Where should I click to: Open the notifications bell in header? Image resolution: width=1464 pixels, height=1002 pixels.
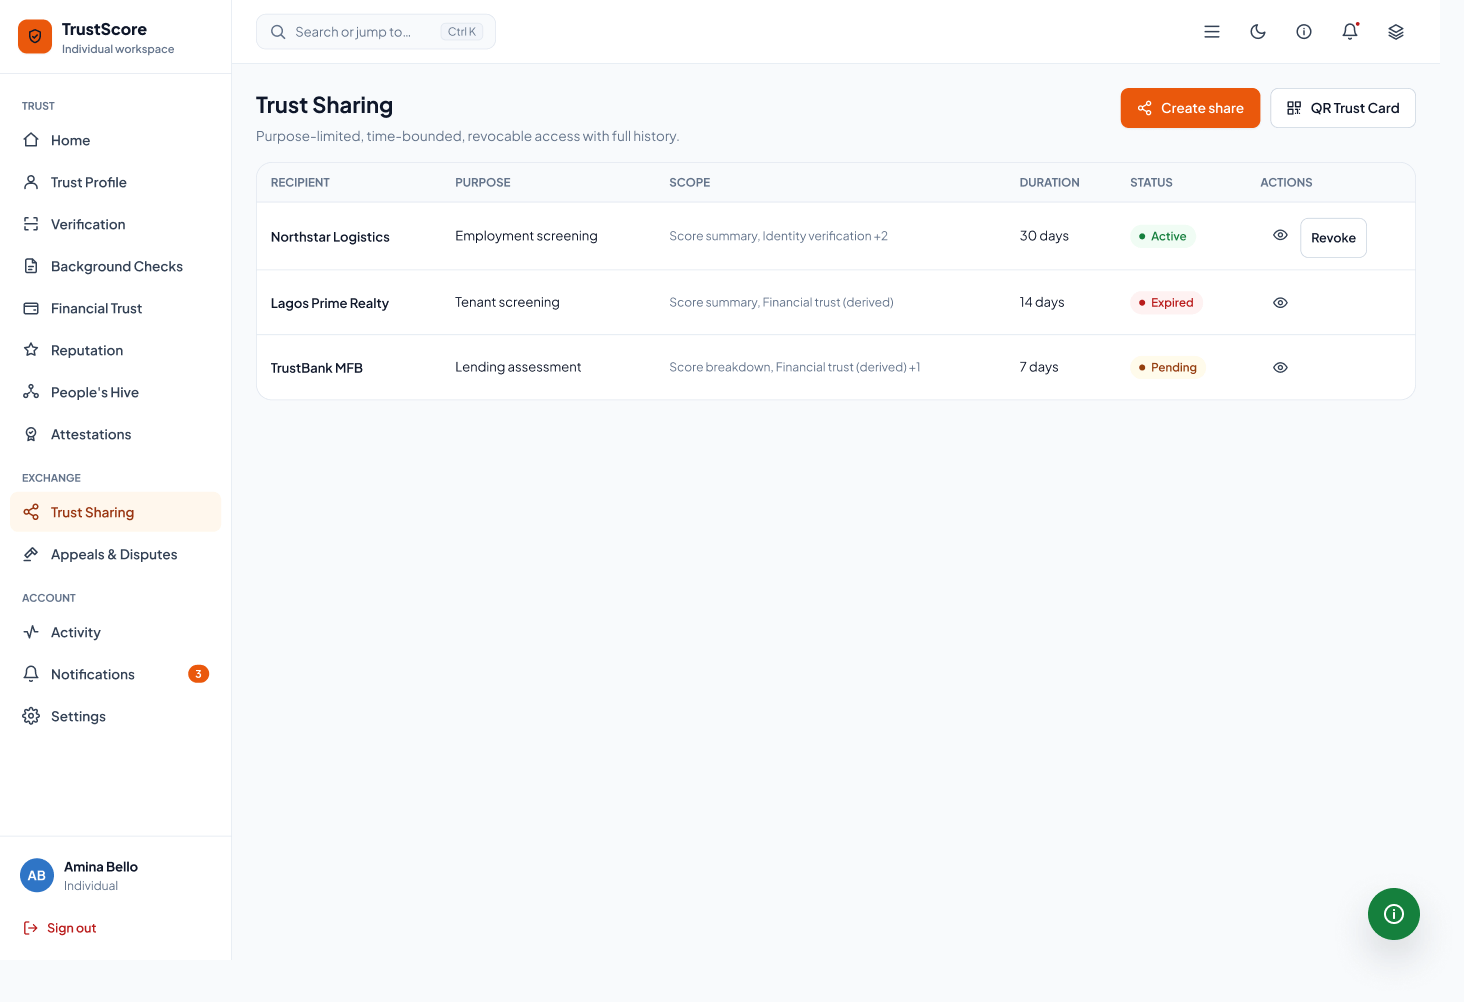(x=1350, y=32)
